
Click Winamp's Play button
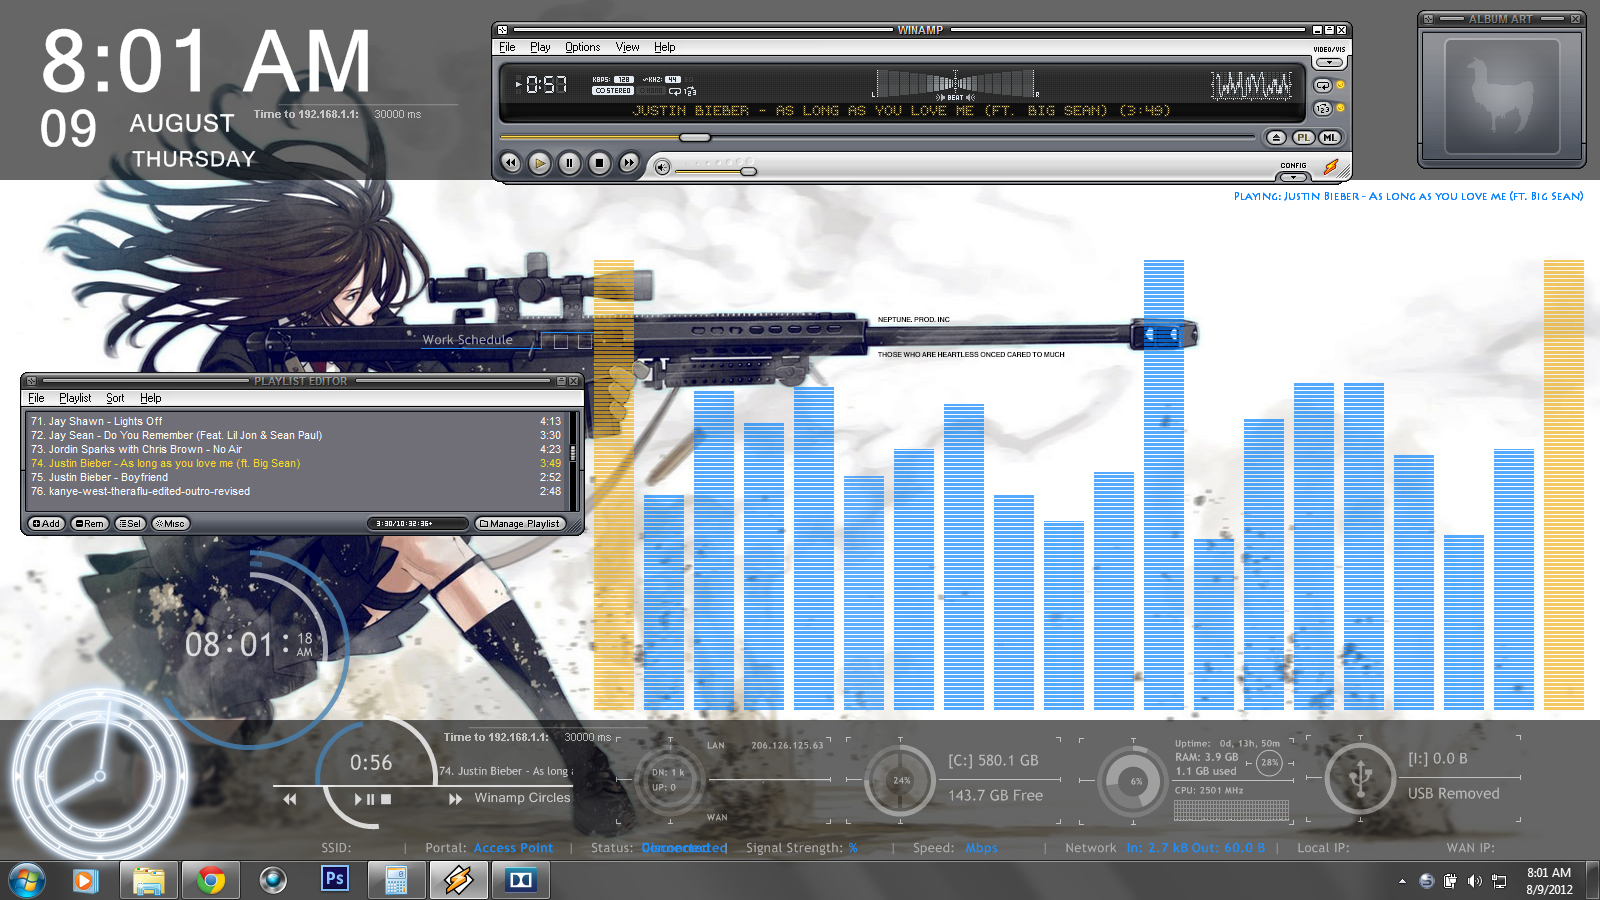pyautogui.click(x=540, y=163)
